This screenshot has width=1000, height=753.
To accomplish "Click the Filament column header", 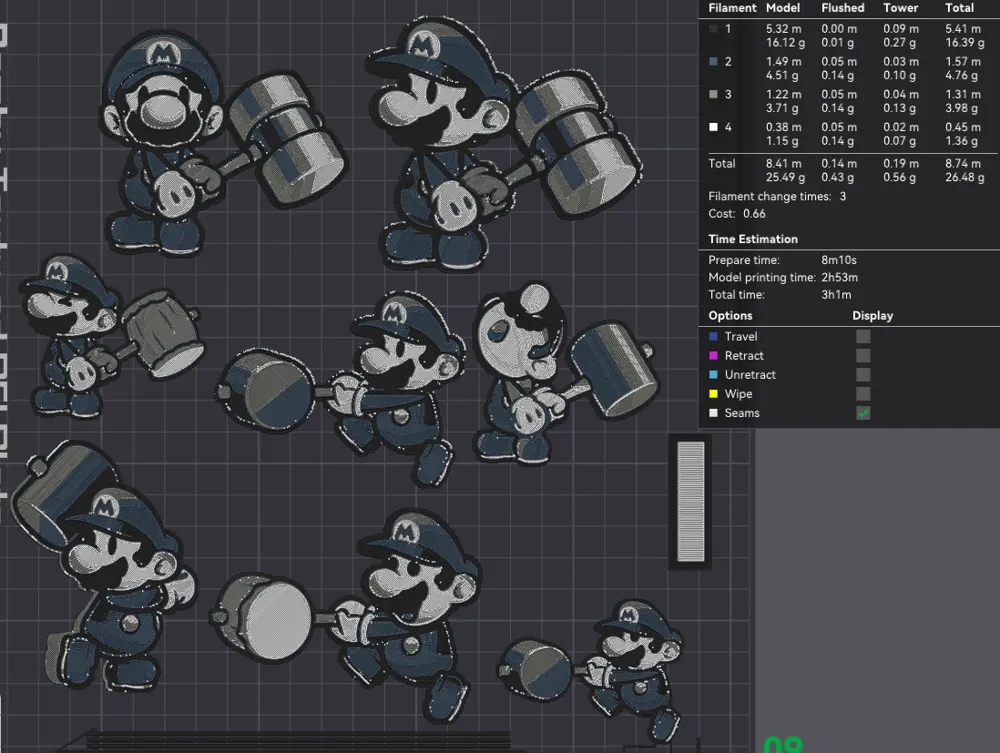I will (732, 8).
